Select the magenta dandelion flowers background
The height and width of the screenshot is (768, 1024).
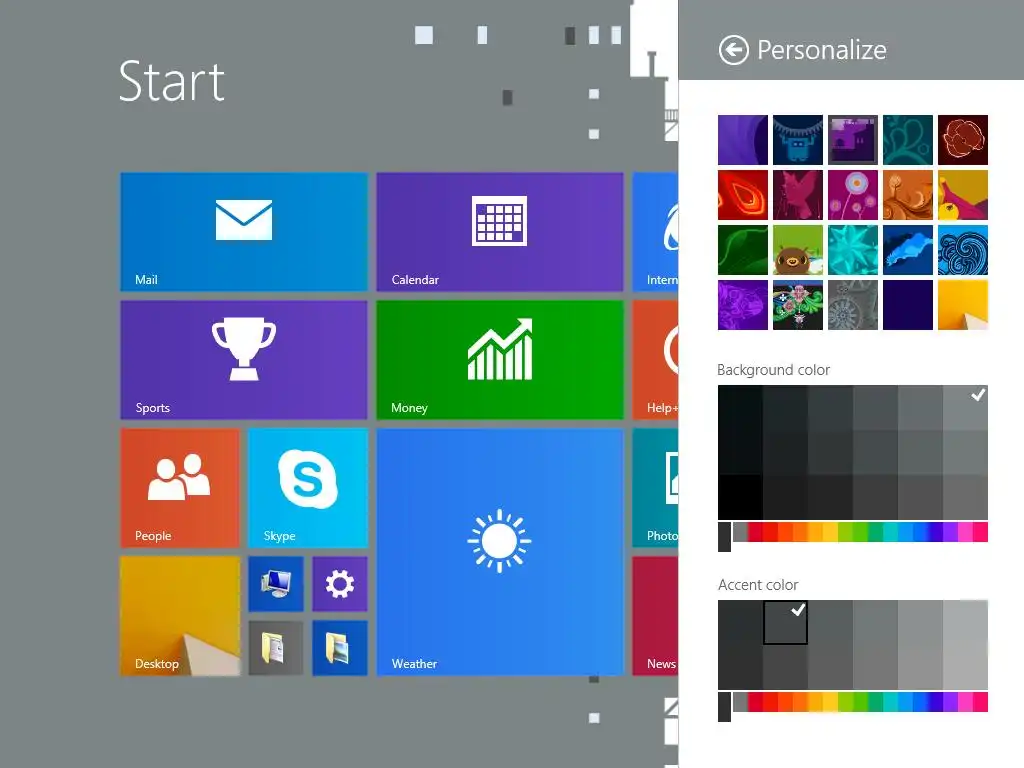coord(852,195)
